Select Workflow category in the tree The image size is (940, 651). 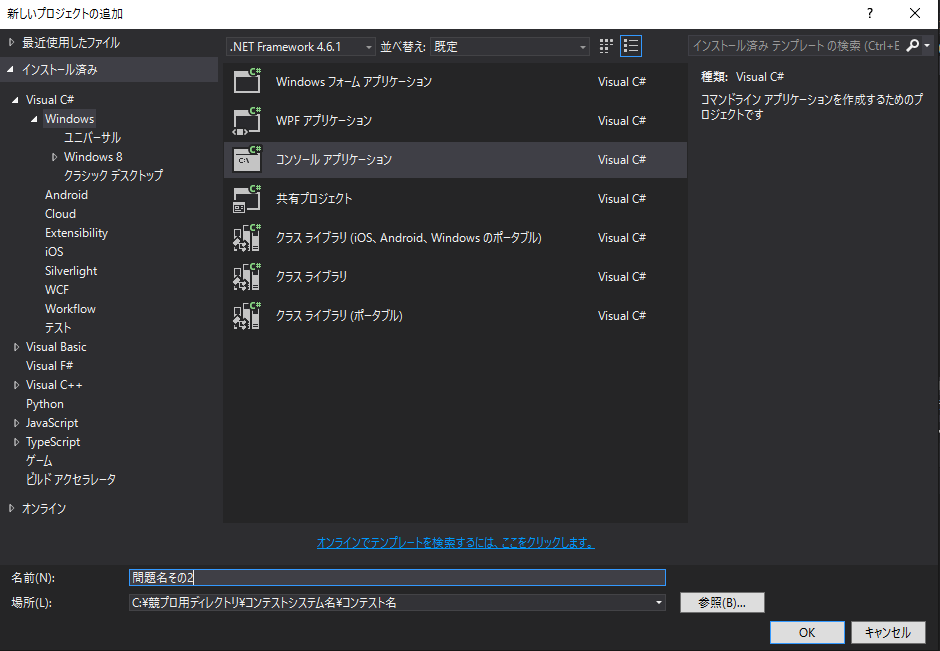tap(70, 309)
